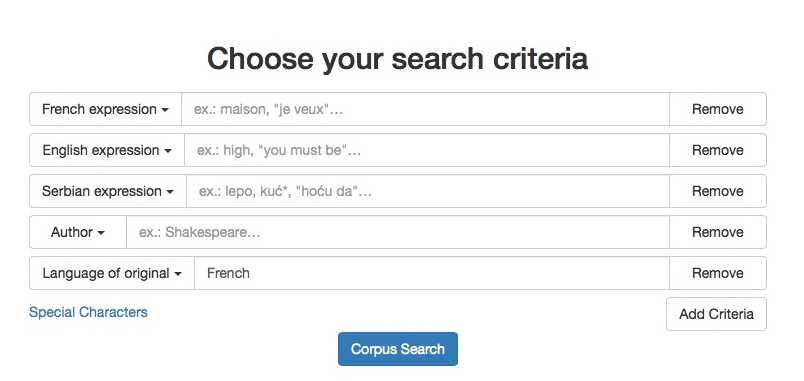Click the Add Criteria button
The image size is (804, 381).
(716, 314)
